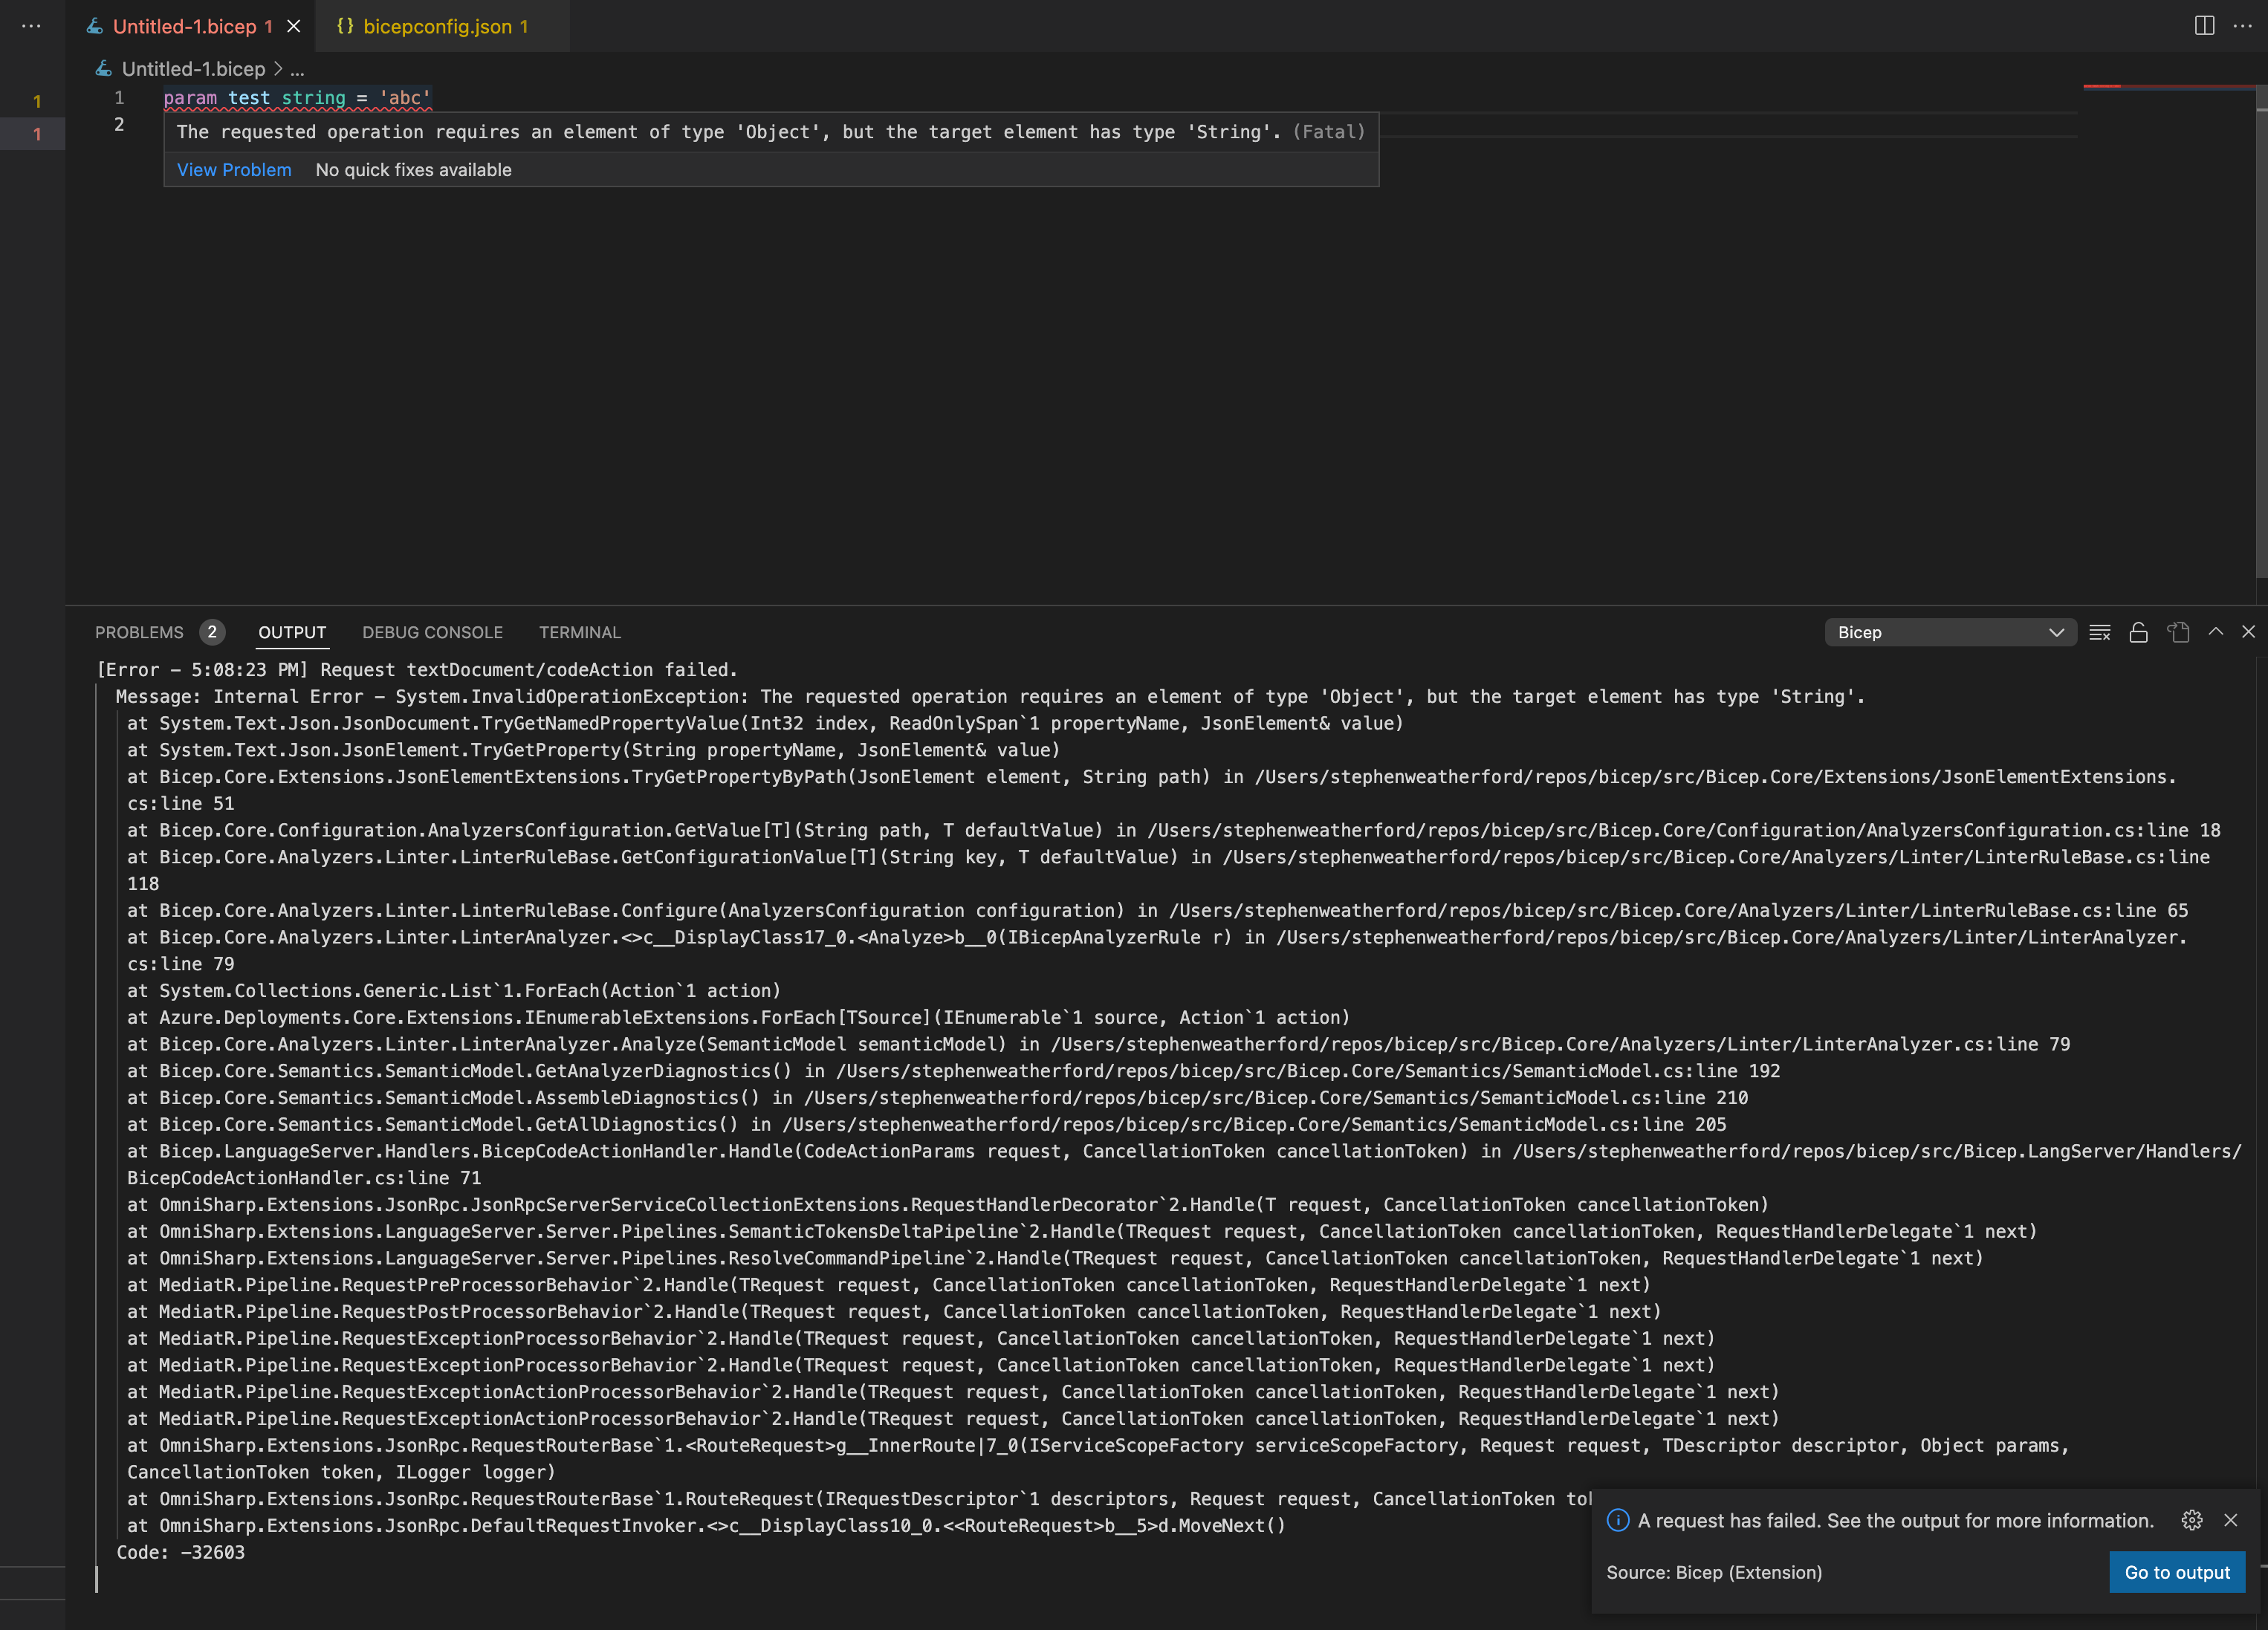Open the top-left editor ellipsis menu
This screenshot has width=2268, height=1630.
click(x=30, y=26)
